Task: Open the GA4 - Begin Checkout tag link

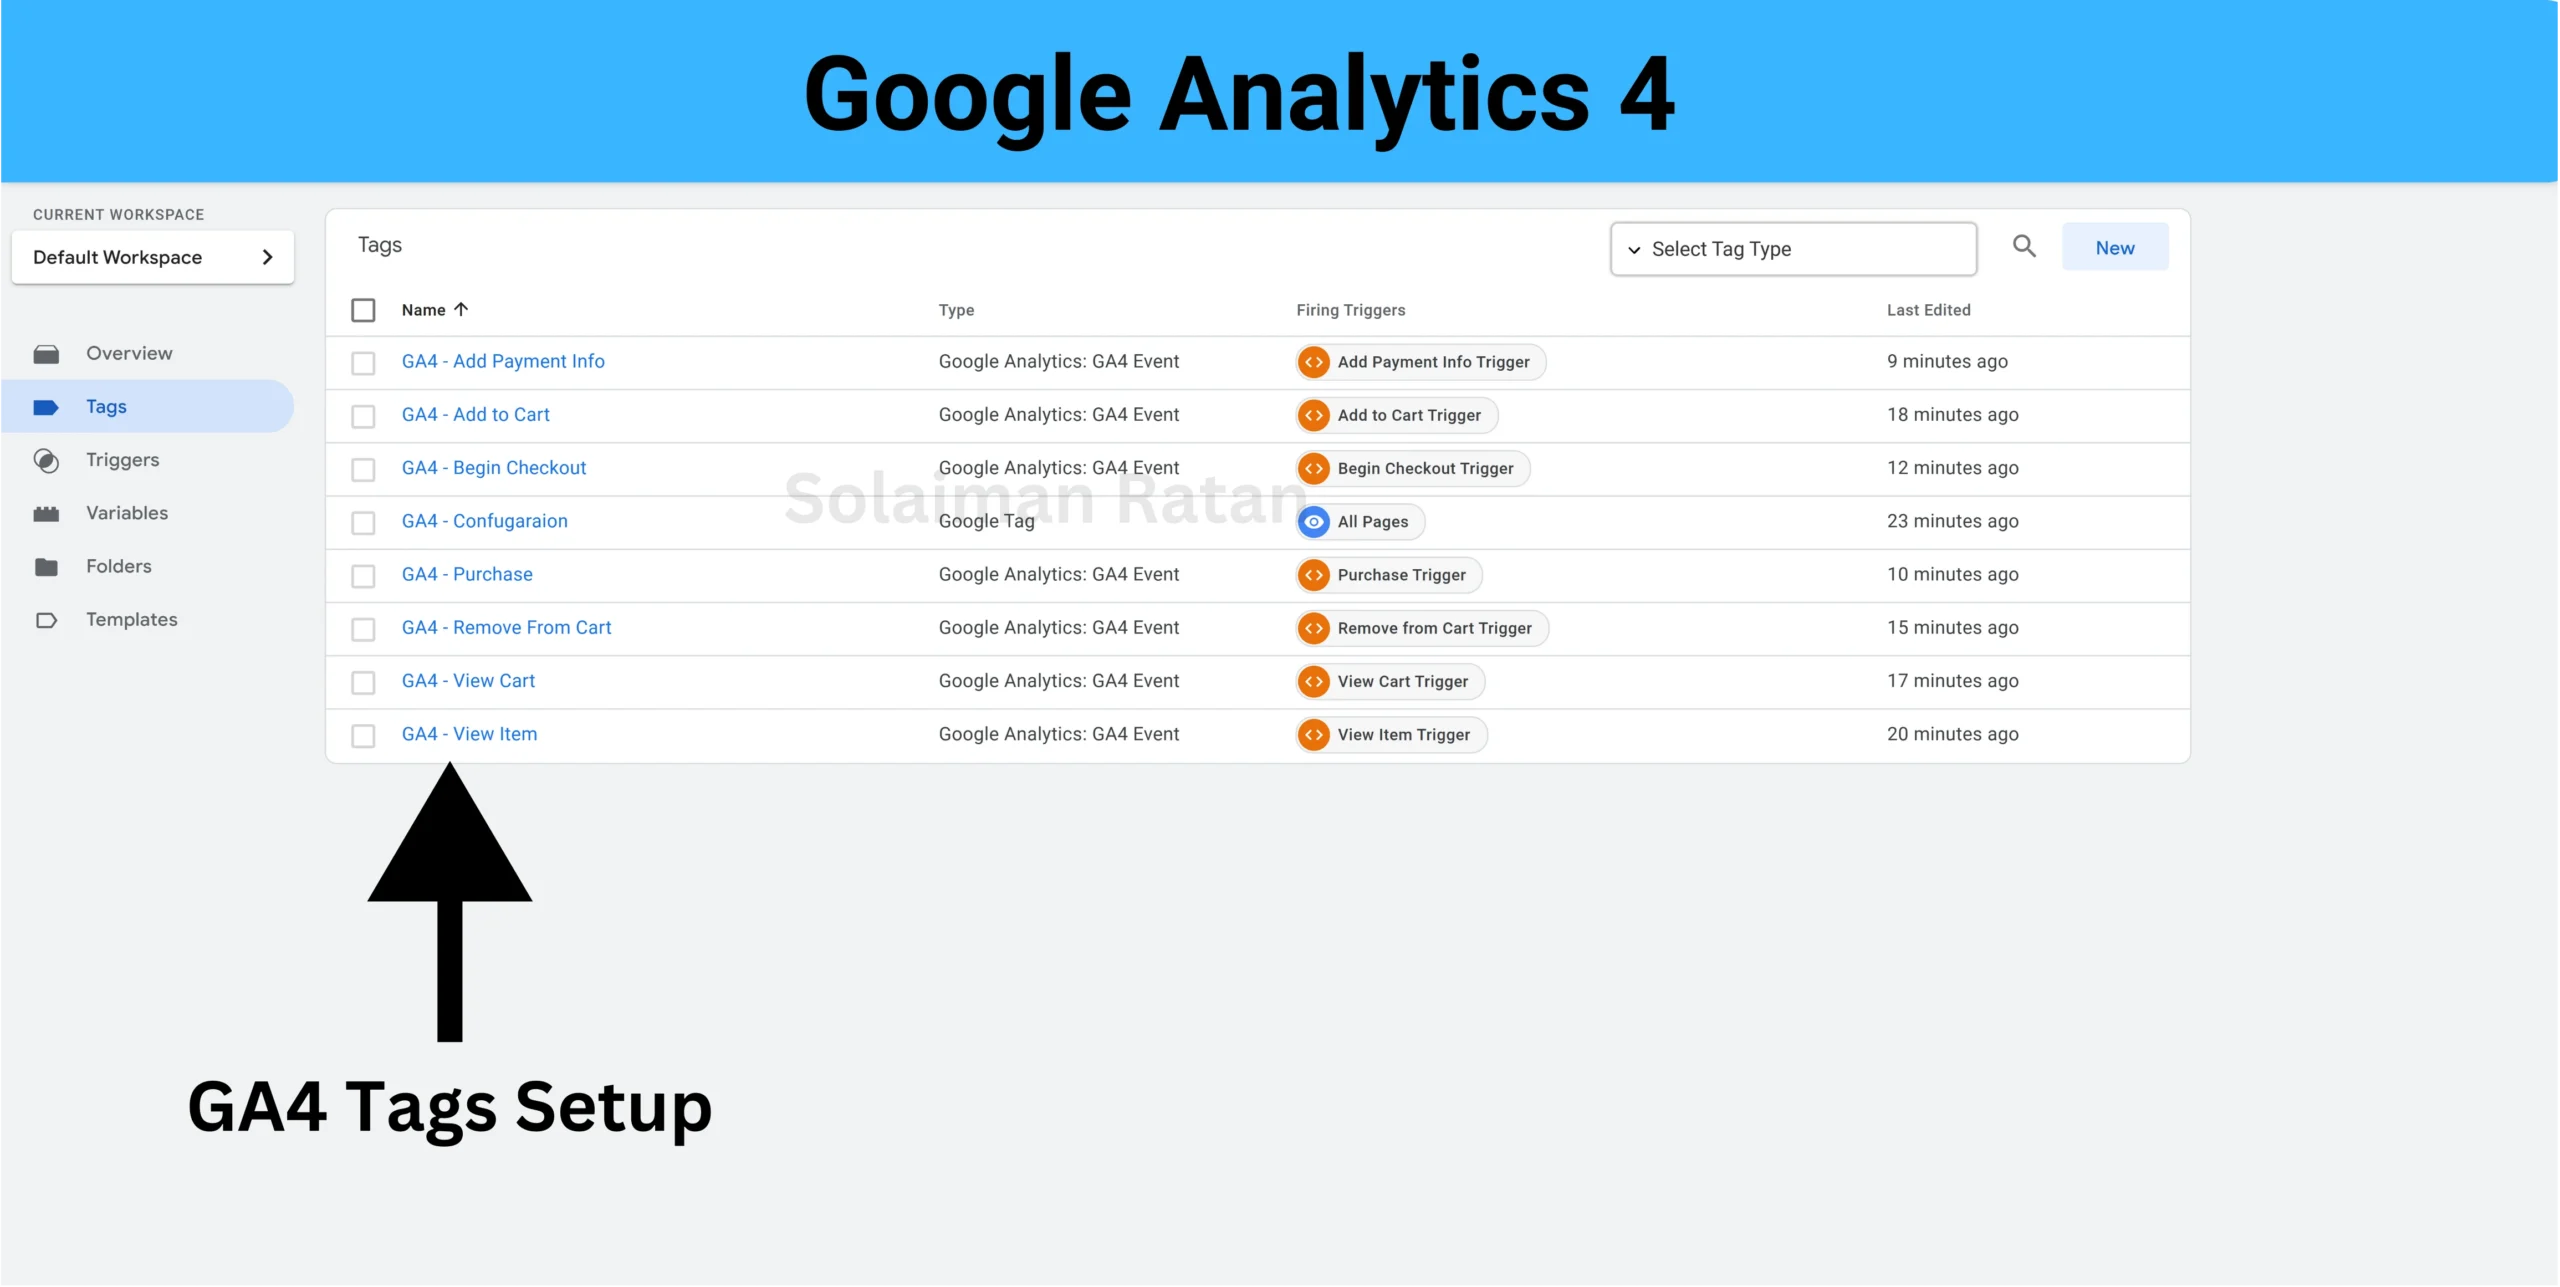Action: click(494, 468)
